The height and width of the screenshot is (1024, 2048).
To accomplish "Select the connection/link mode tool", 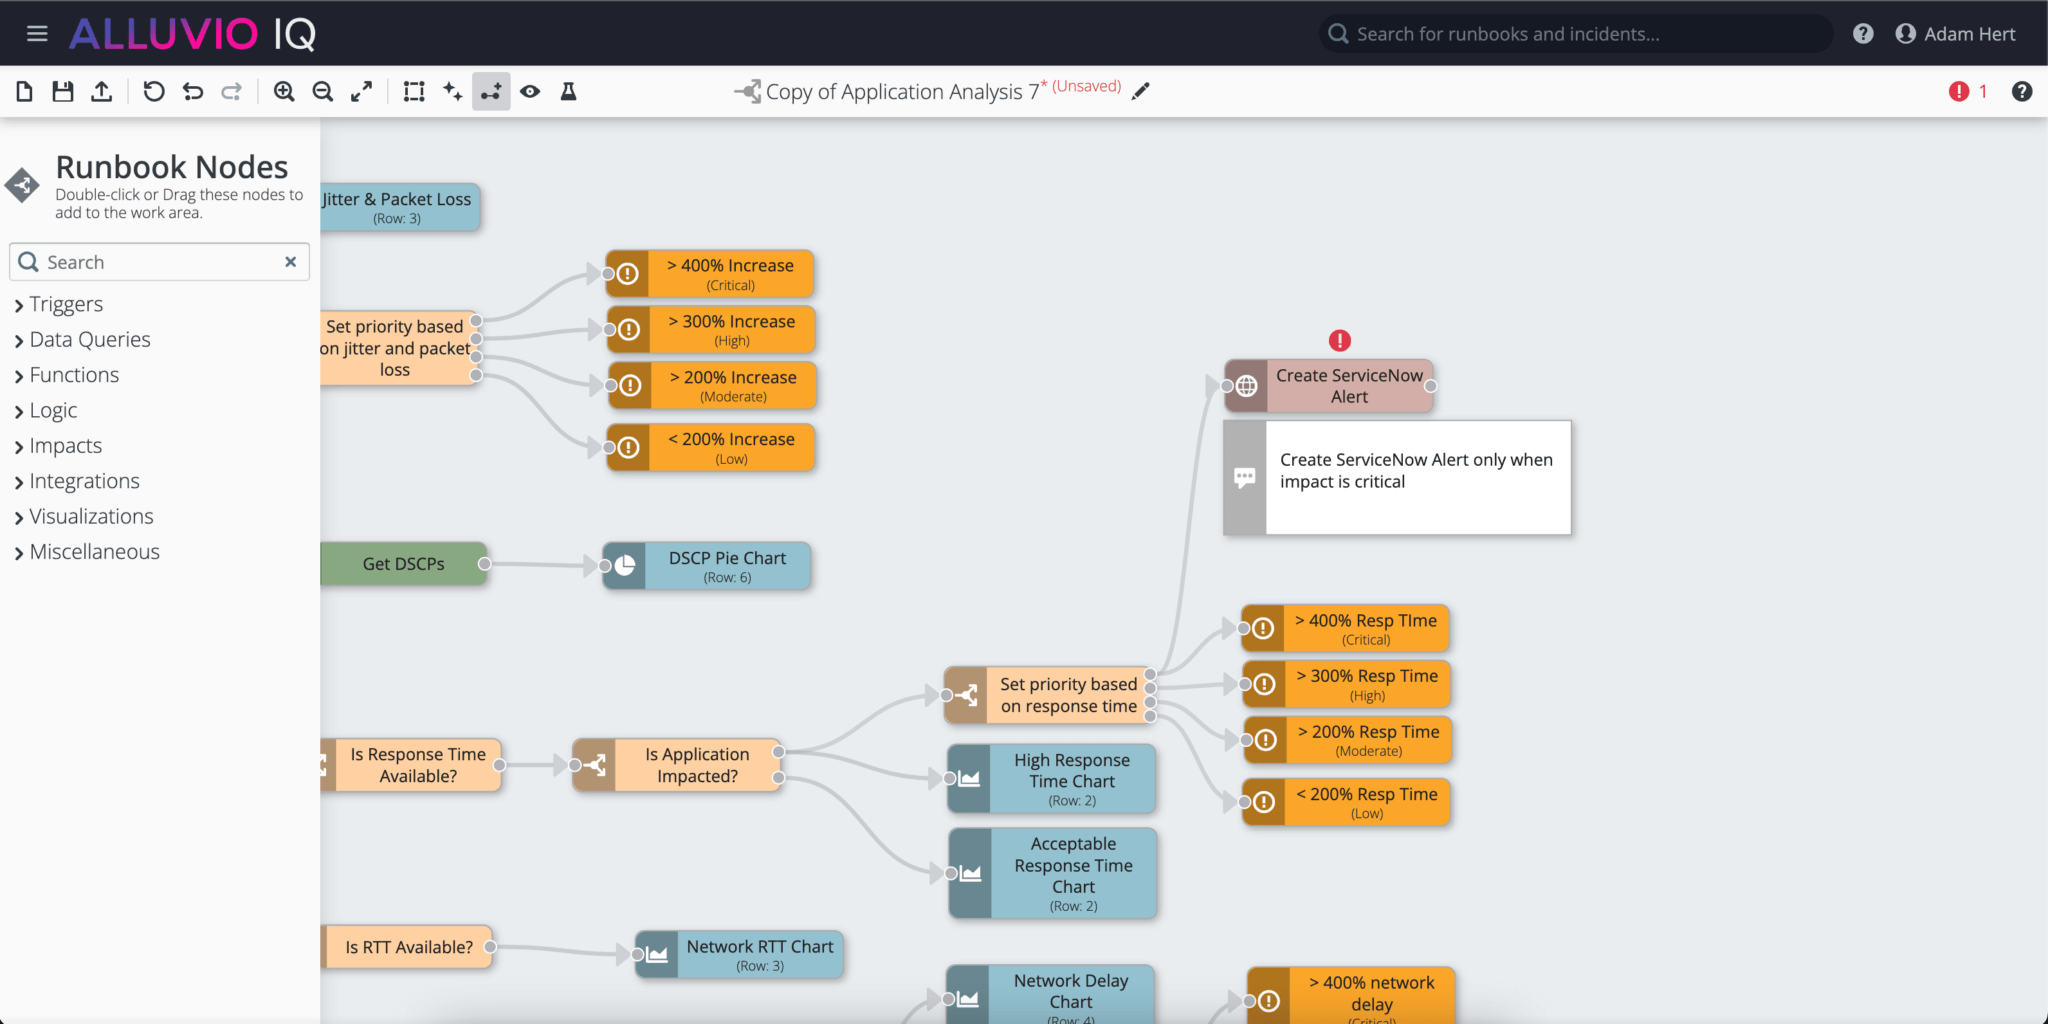I will click(x=491, y=91).
